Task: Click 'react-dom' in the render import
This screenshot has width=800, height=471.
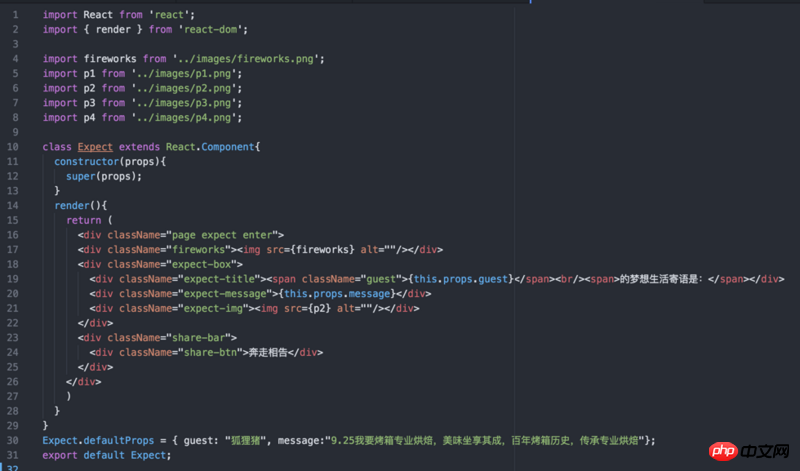Action: (x=210, y=30)
